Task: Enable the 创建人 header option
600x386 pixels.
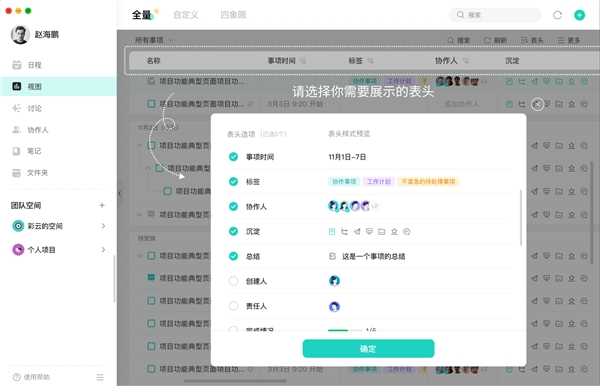Action: click(233, 281)
